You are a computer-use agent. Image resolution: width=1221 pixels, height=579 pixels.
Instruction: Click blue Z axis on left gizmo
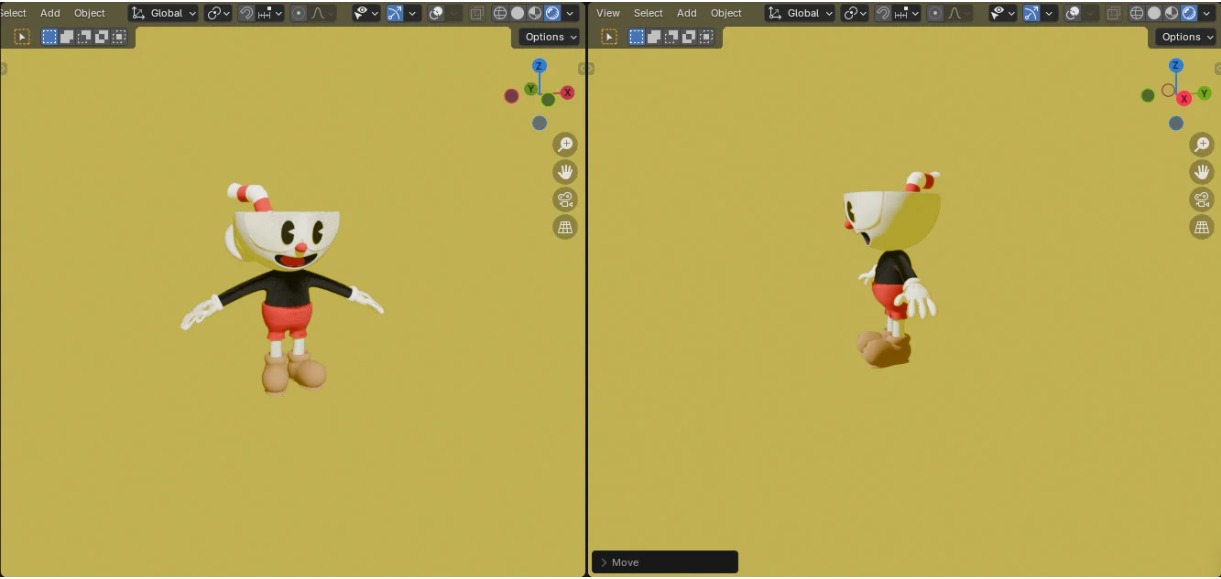click(x=539, y=66)
